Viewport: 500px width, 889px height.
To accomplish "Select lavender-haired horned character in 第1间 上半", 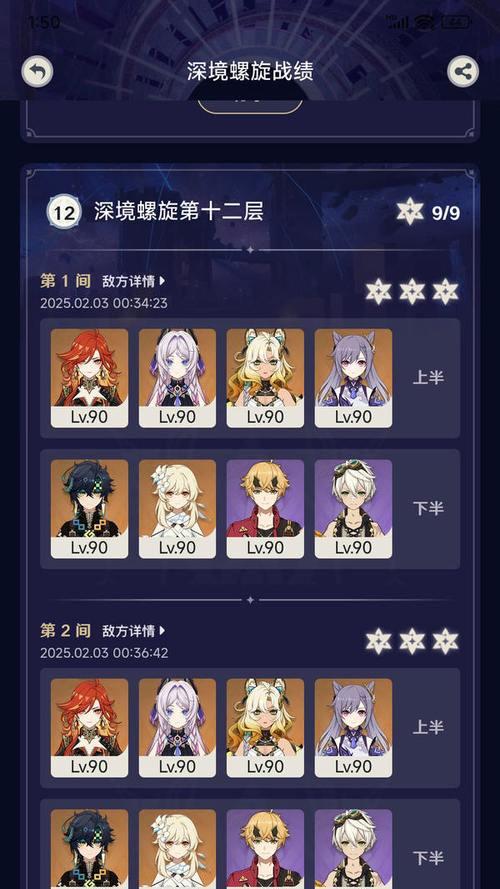I will coord(177,378).
